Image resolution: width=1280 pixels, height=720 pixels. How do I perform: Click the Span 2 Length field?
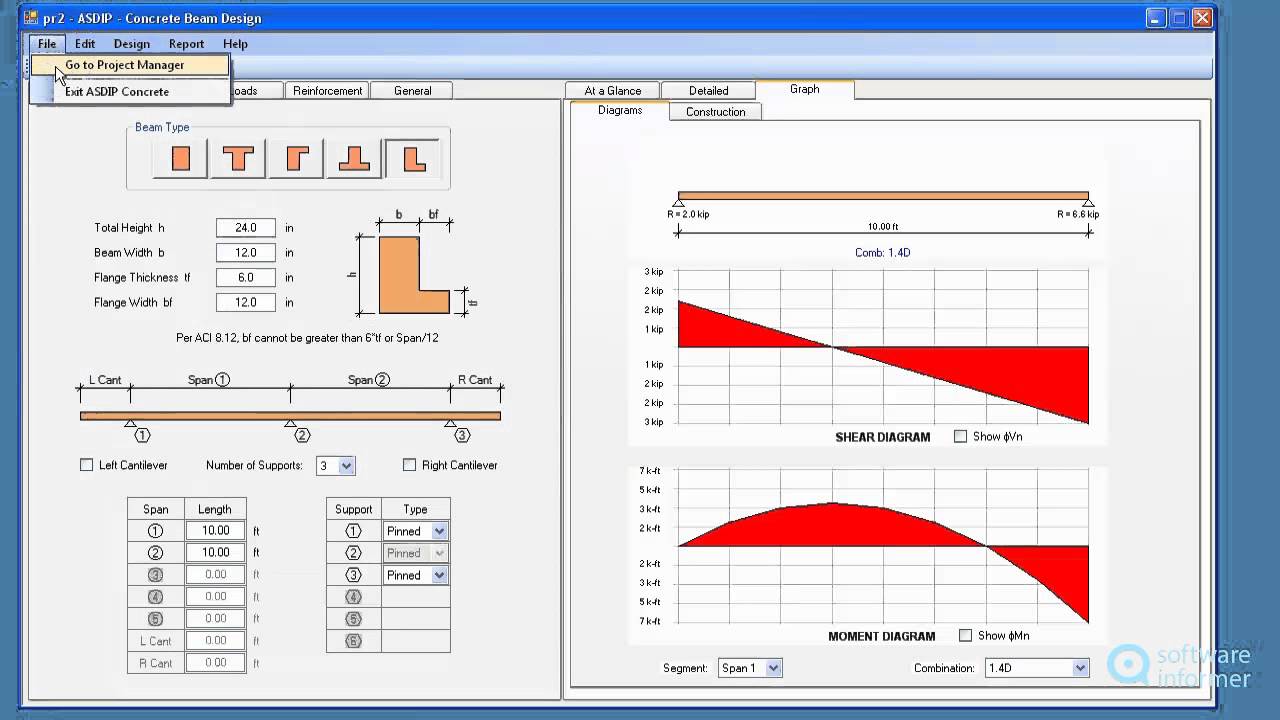point(215,553)
